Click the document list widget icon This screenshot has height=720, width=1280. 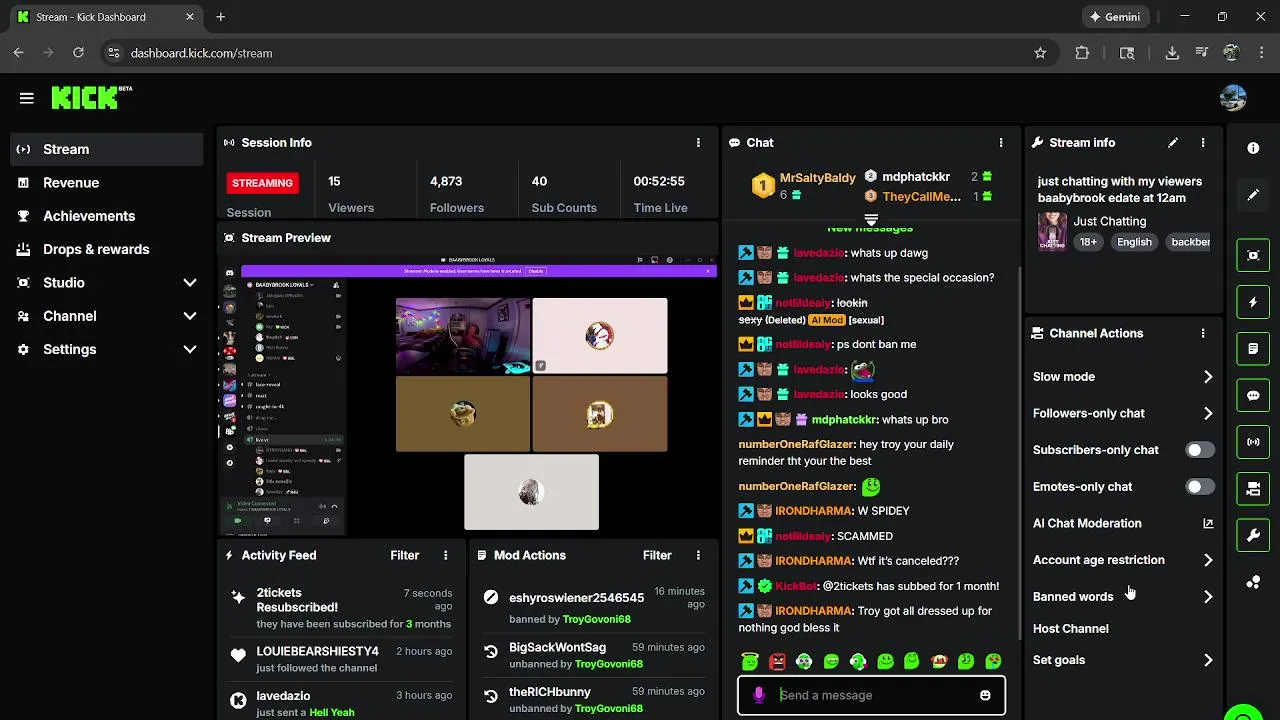coord(1253,349)
